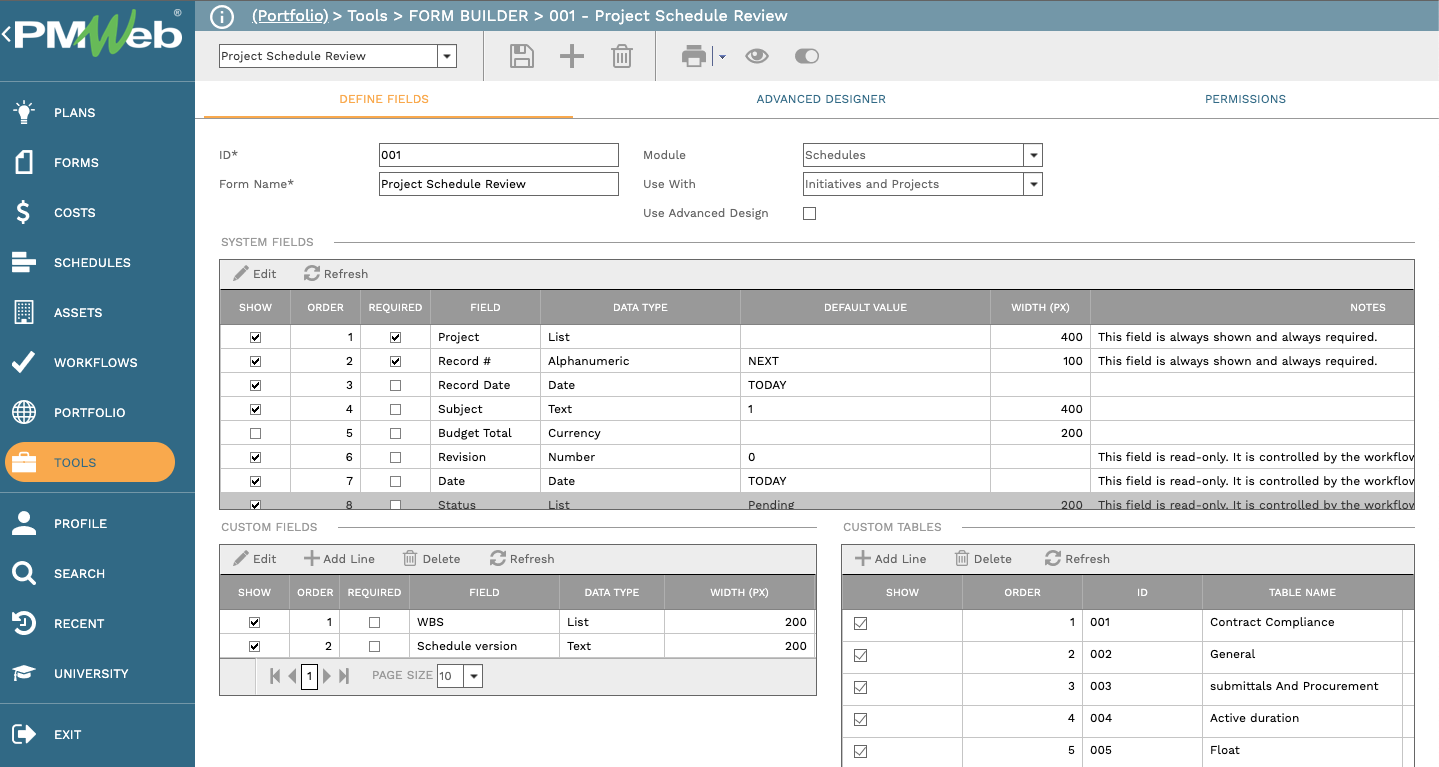Click the info icon in the header
The width and height of the screenshot is (1439, 767).
click(x=222, y=16)
